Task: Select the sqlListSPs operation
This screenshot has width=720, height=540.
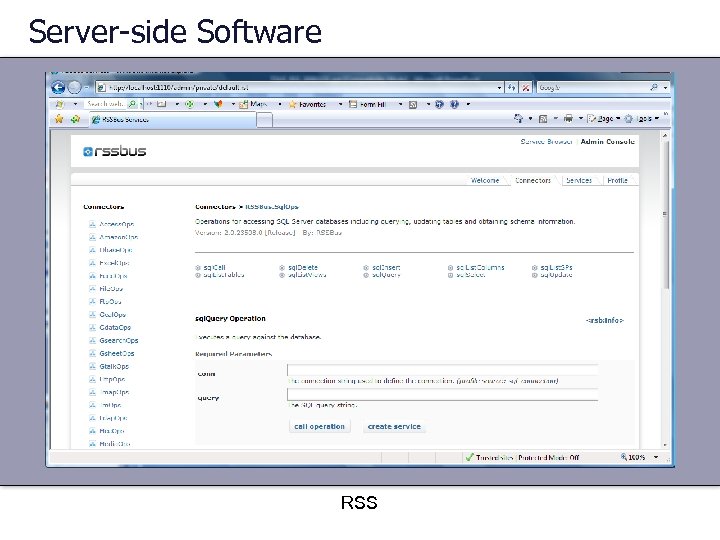Action: tap(557, 267)
